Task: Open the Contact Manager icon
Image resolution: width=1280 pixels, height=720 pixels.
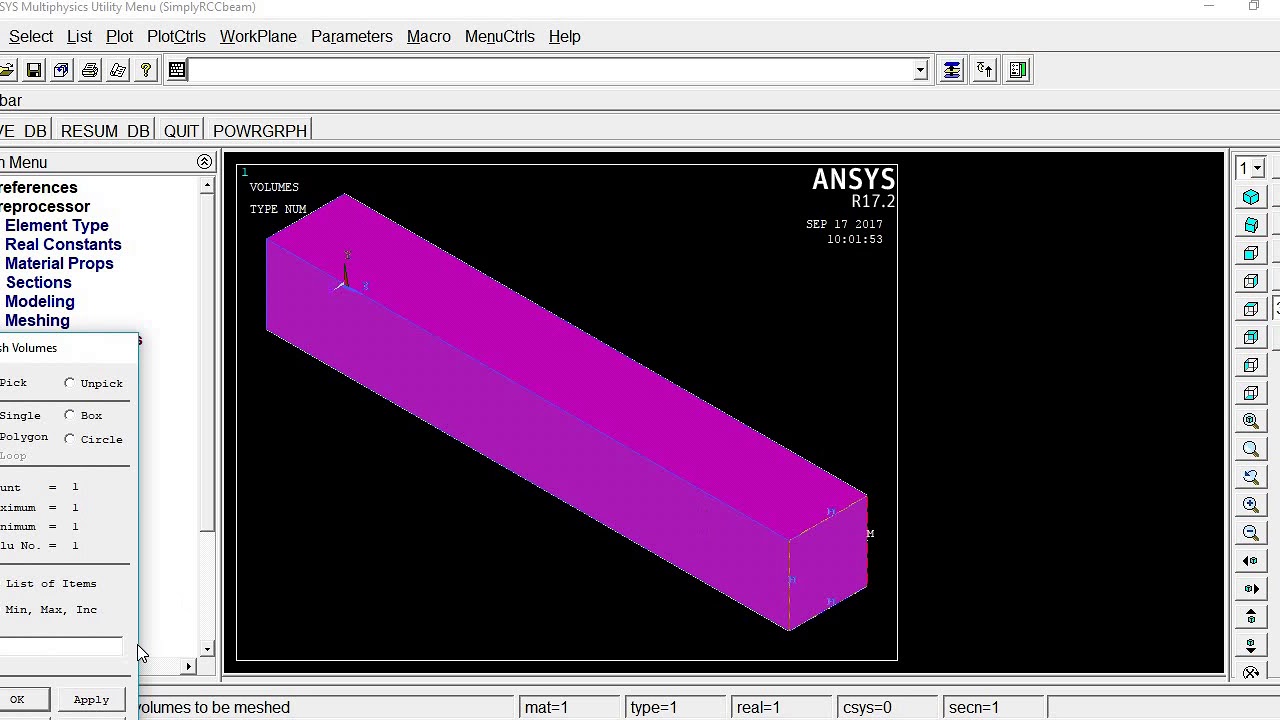Action: [x=1018, y=70]
